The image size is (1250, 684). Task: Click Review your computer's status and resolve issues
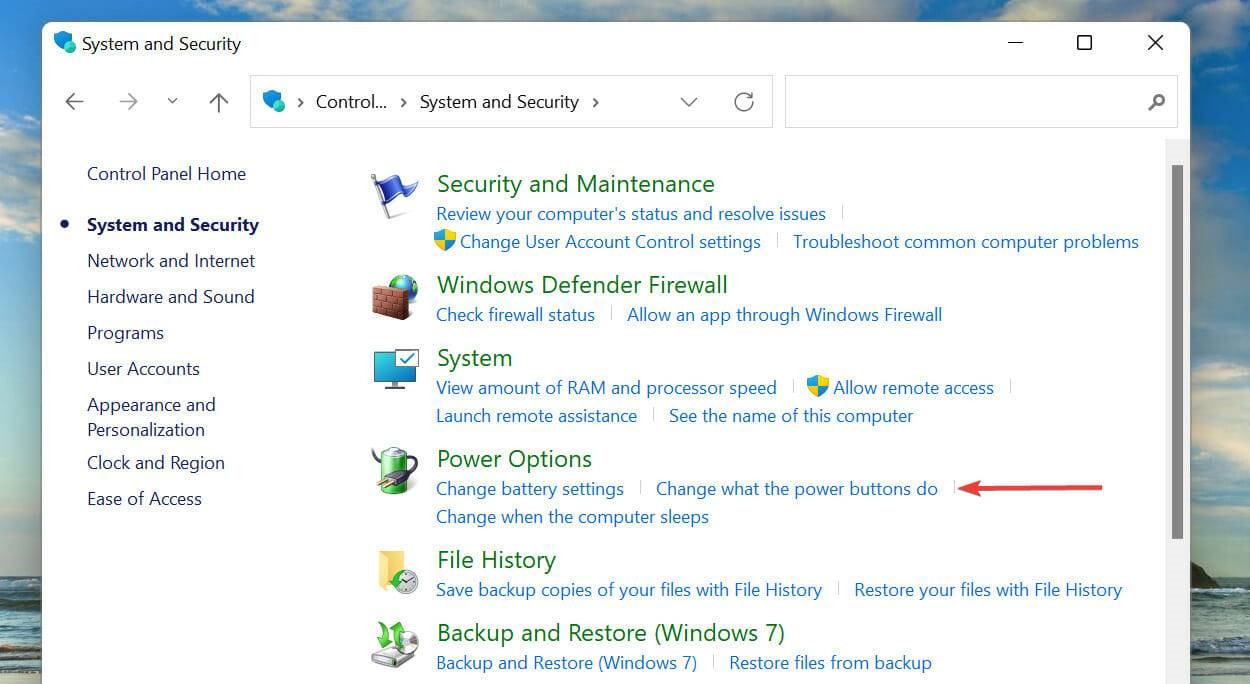631,214
